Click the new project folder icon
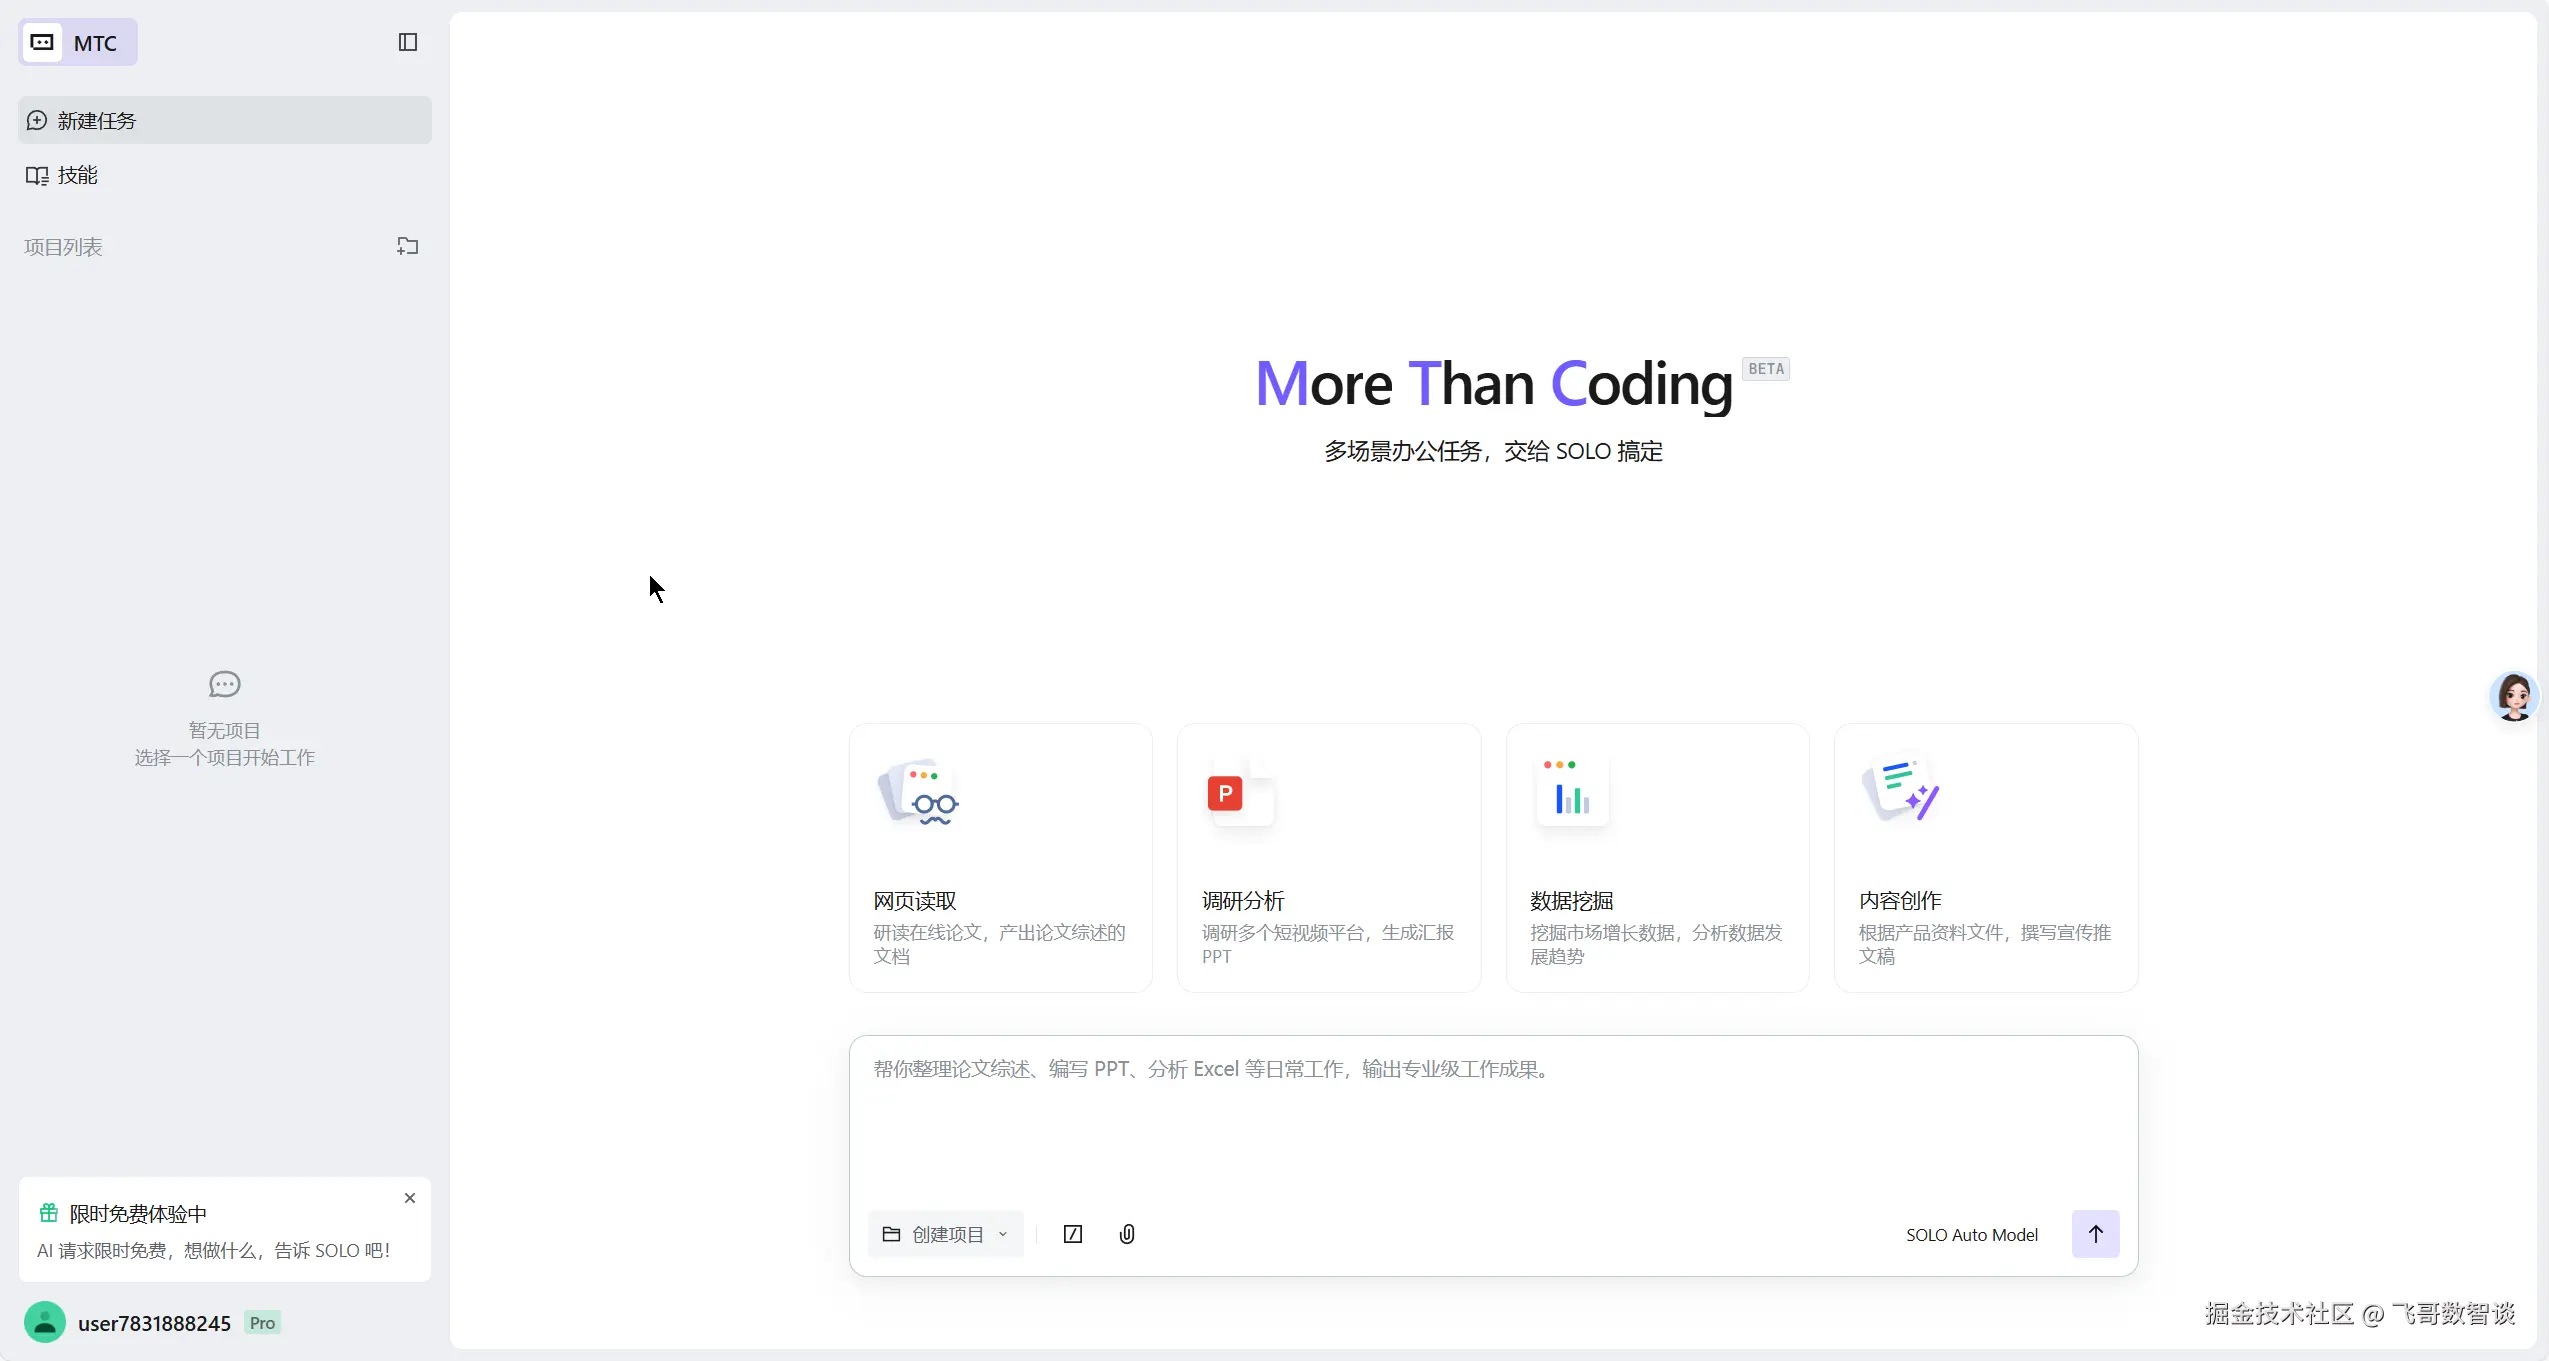Image resolution: width=2549 pixels, height=1361 pixels. 407,246
